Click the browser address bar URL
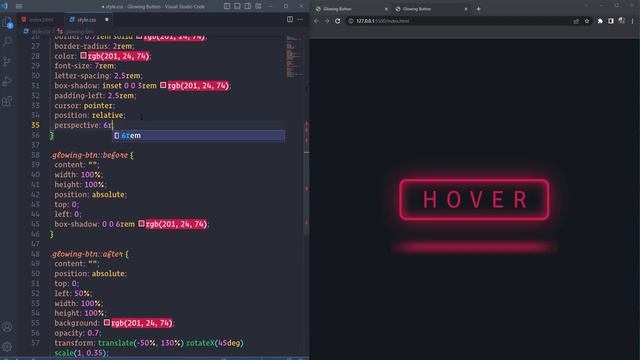The width and height of the screenshot is (640, 360). click(382, 21)
